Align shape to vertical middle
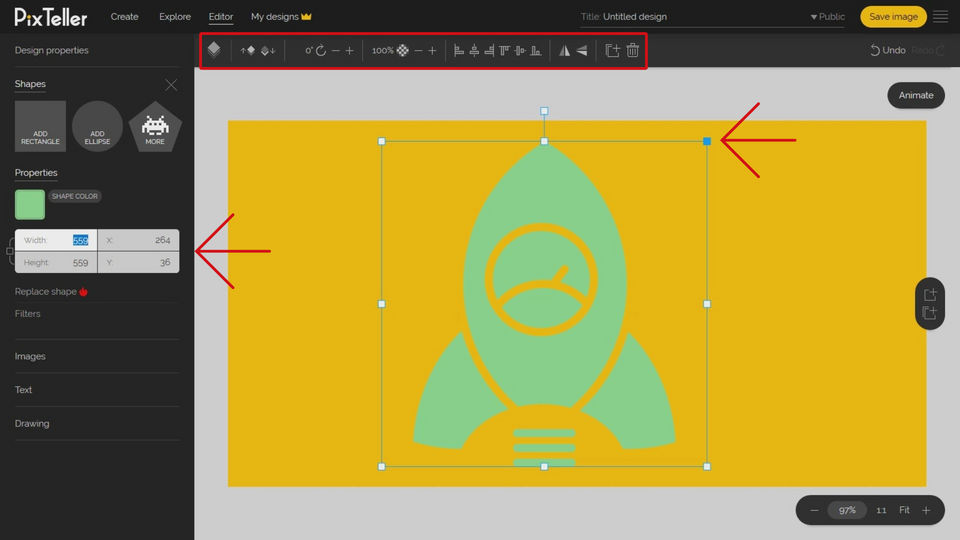The image size is (960, 540). pyautogui.click(x=520, y=50)
